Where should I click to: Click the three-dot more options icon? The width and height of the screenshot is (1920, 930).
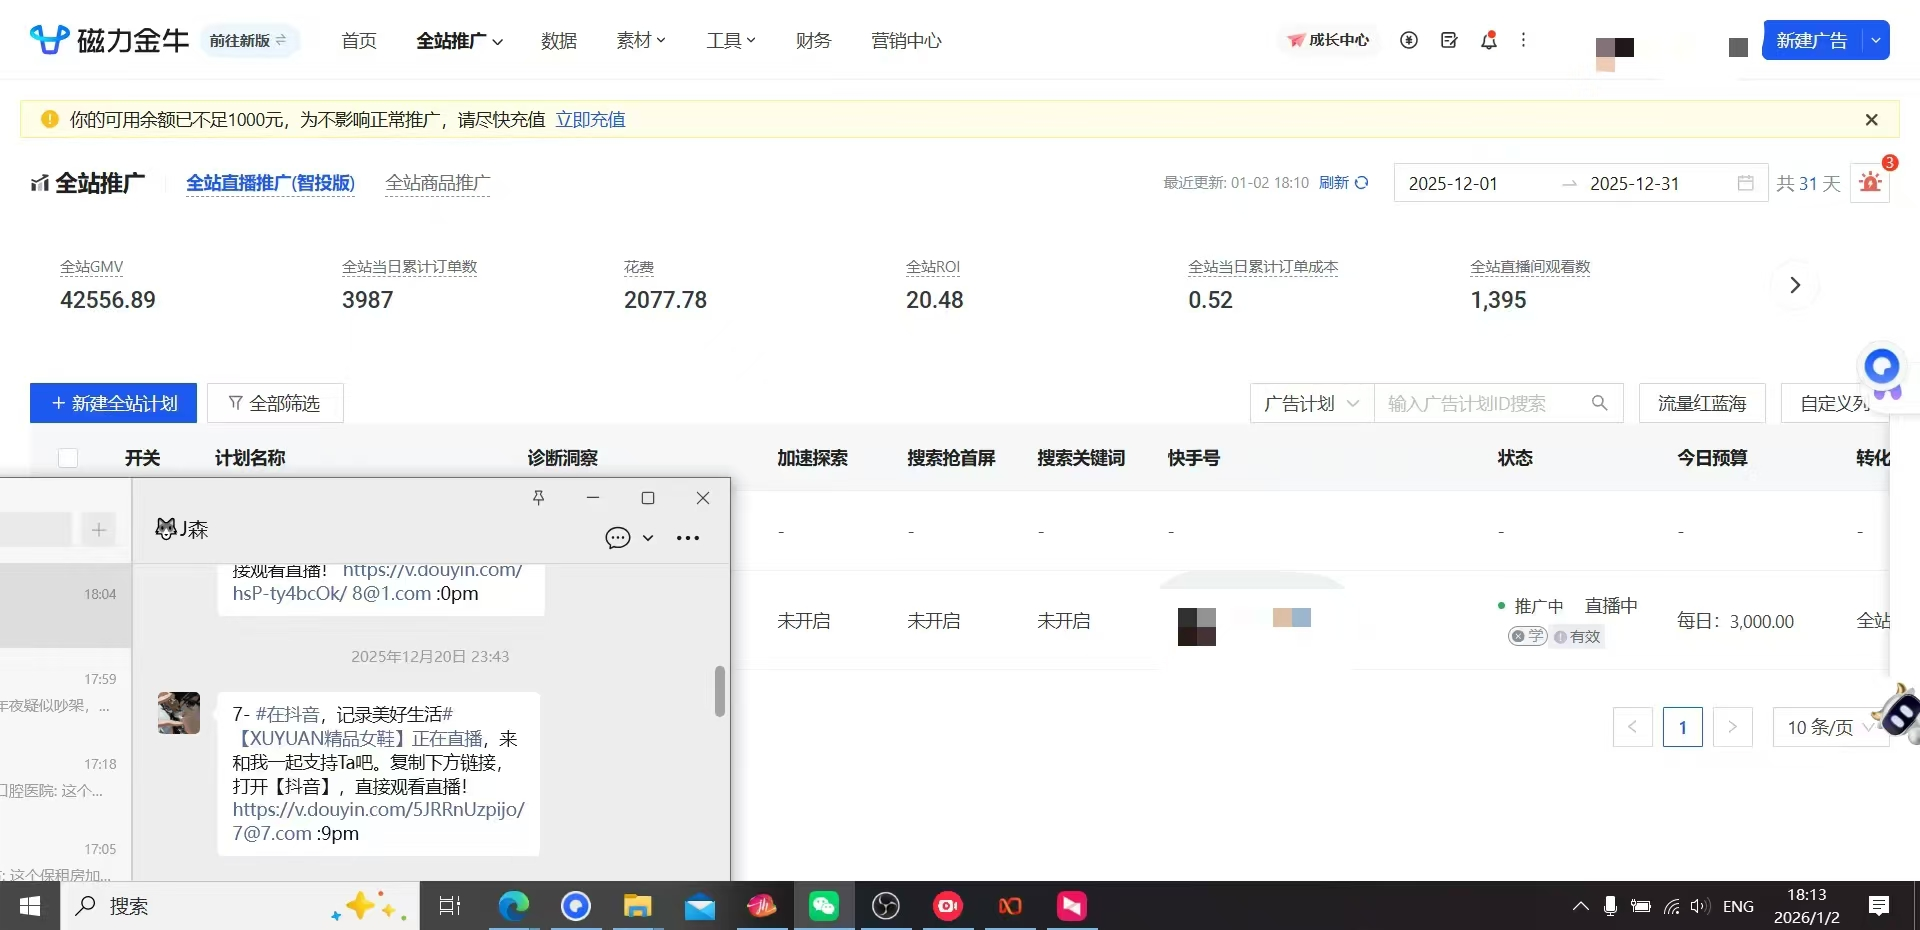click(1523, 40)
